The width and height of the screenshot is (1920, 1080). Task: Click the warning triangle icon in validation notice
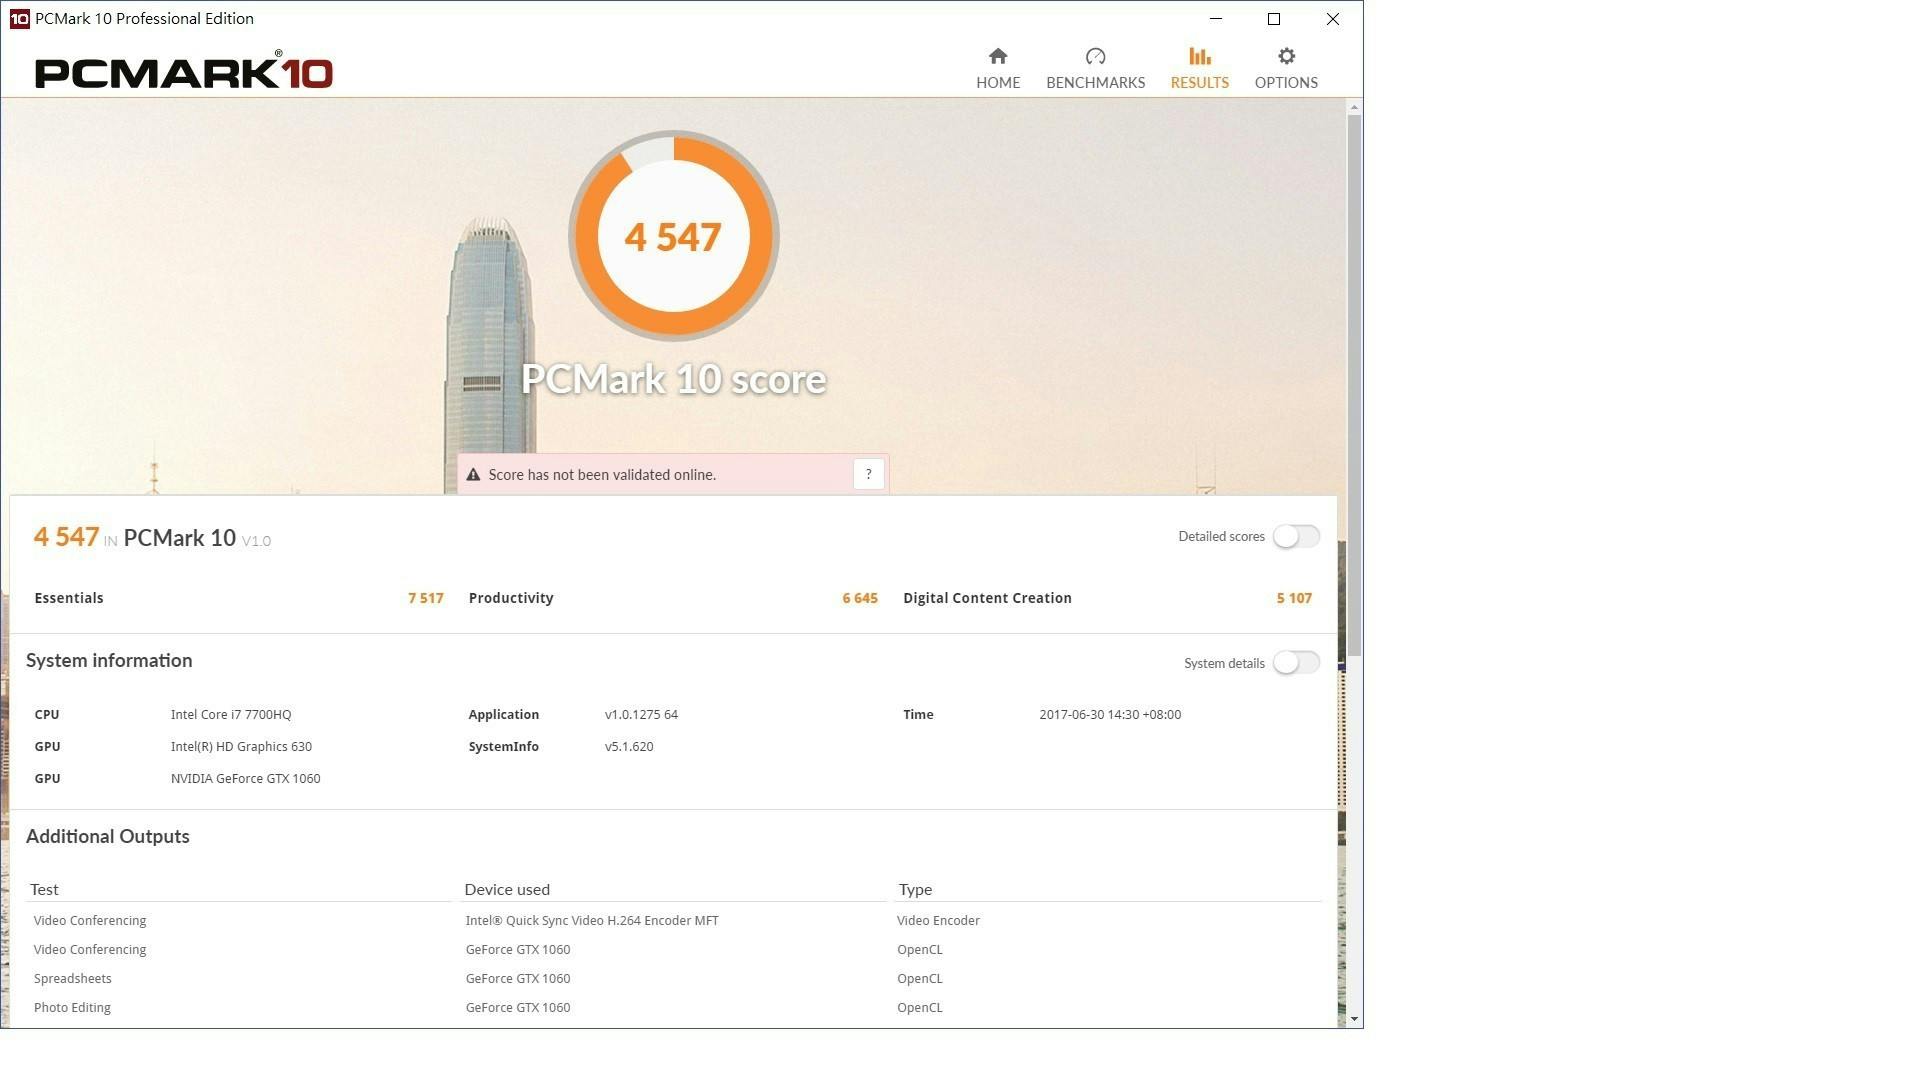tap(473, 475)
